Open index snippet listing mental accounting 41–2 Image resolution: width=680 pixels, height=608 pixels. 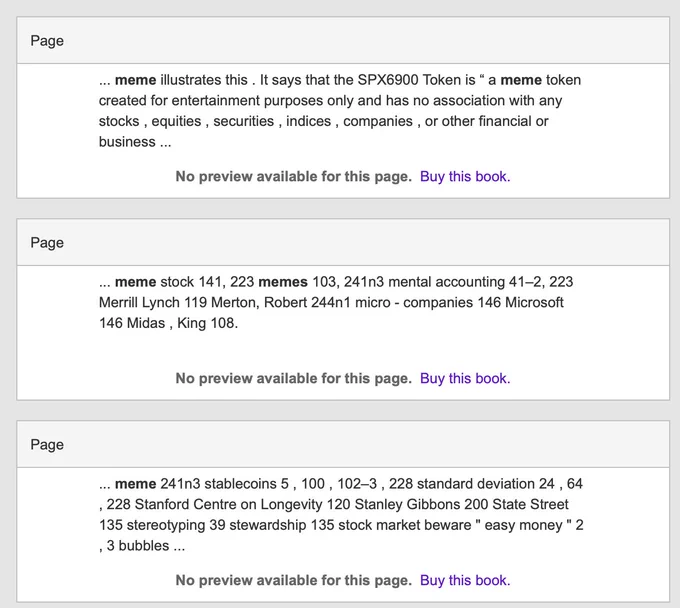[336, 302]
